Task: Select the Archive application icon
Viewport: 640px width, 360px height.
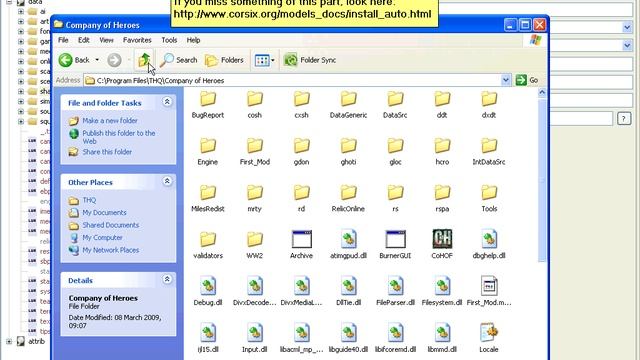Action: [302, 240]
